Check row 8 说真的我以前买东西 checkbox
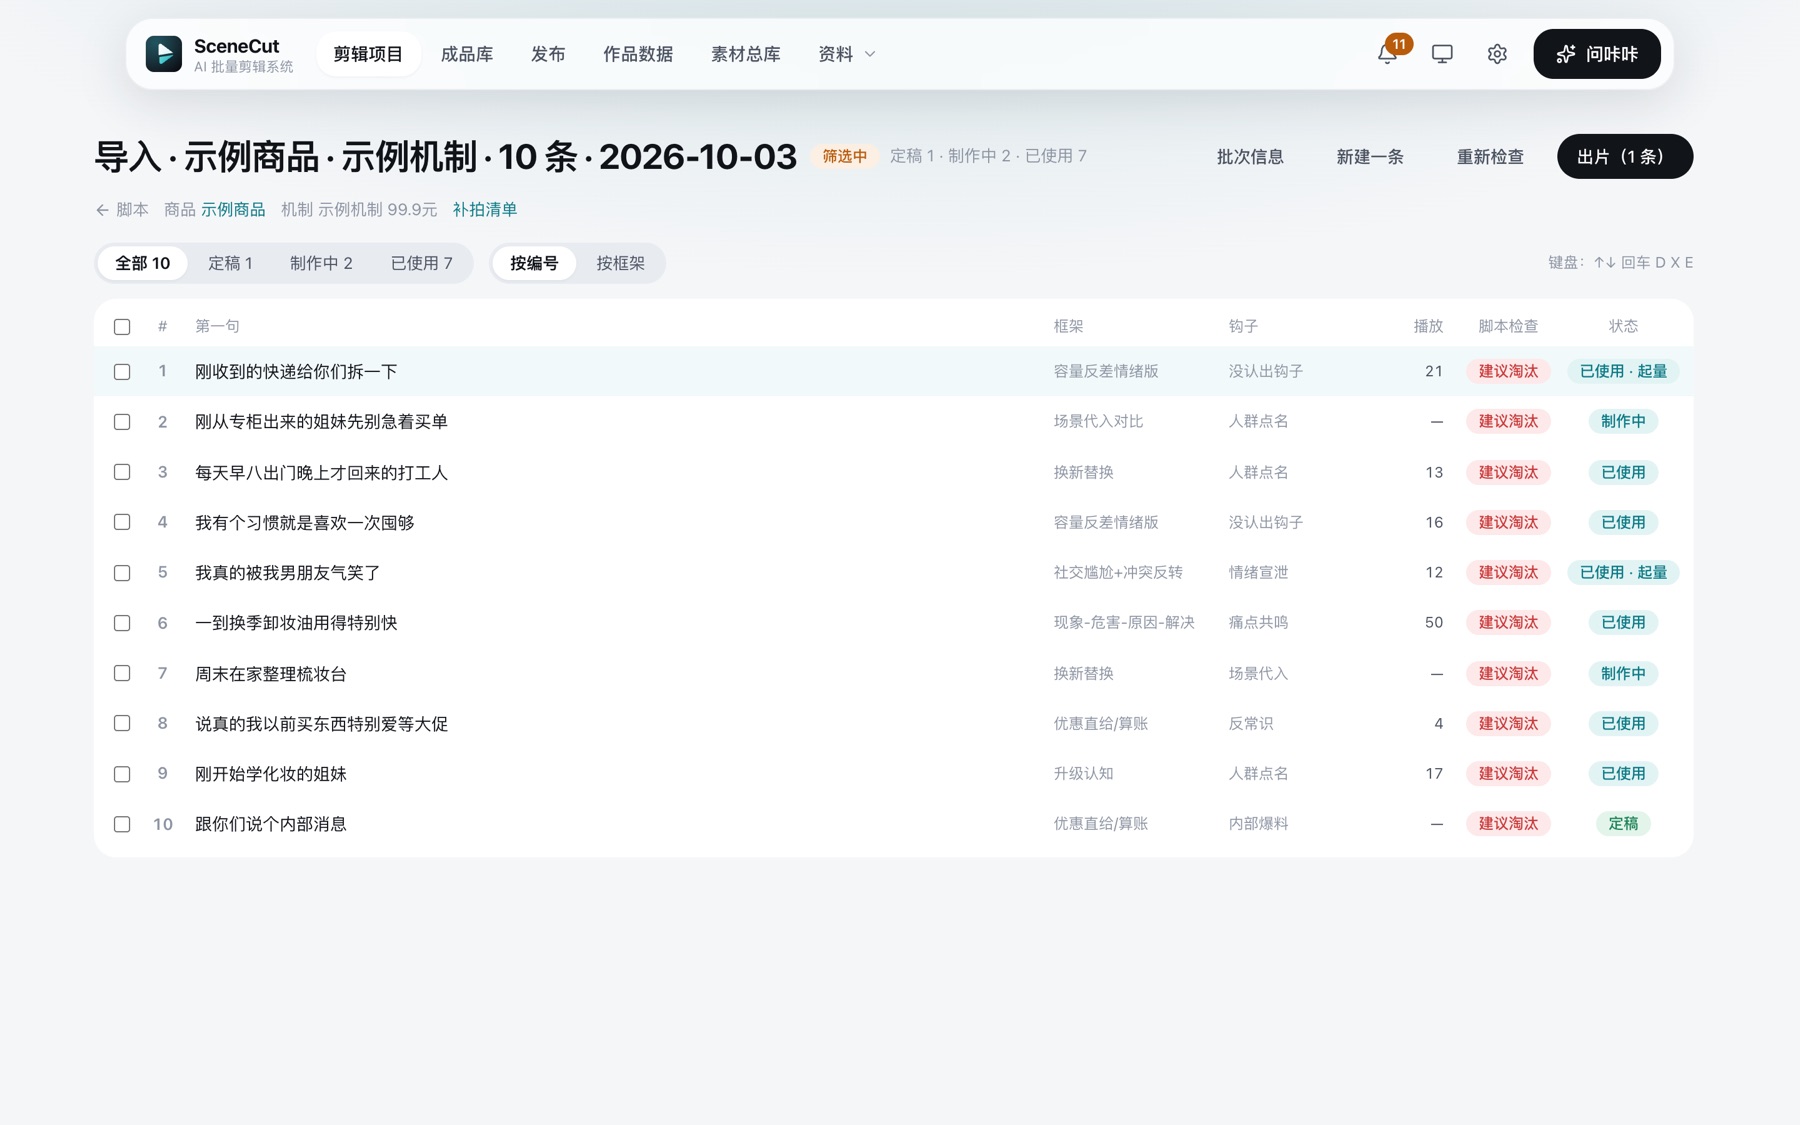This screenshot has height=1125, width=1800. (x=122, y=723)
